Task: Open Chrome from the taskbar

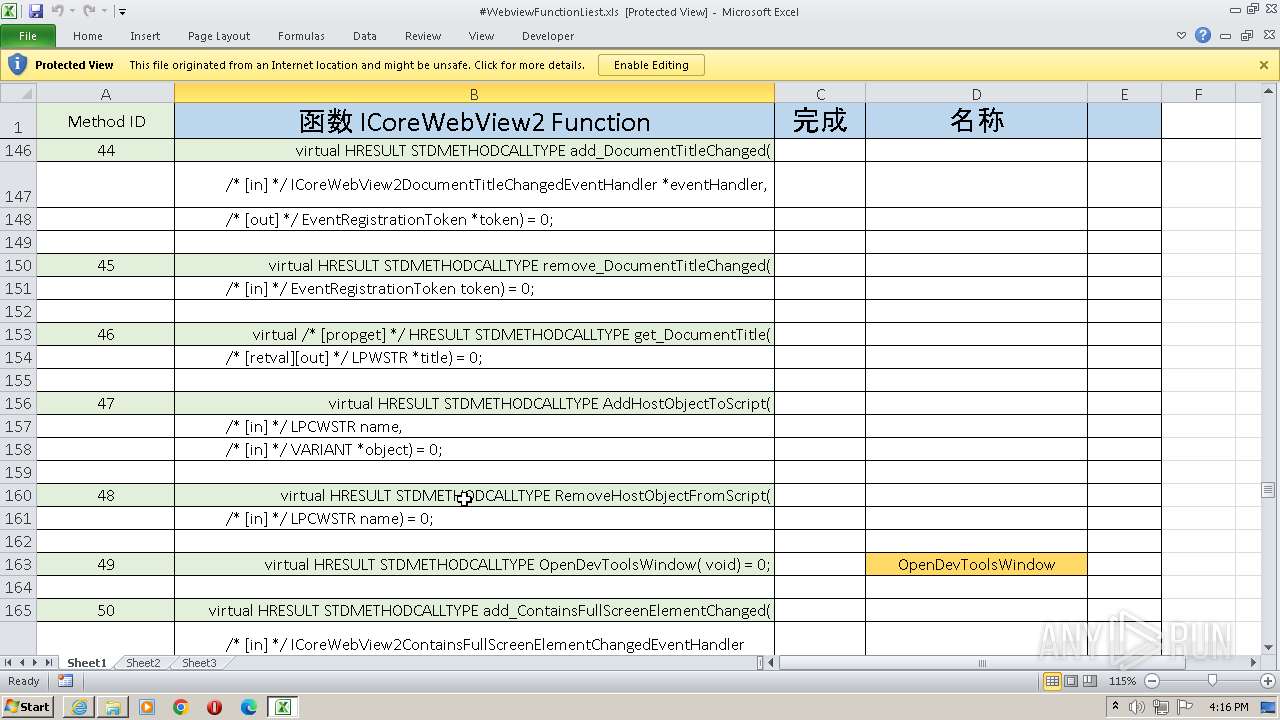Action: [181, 707]
